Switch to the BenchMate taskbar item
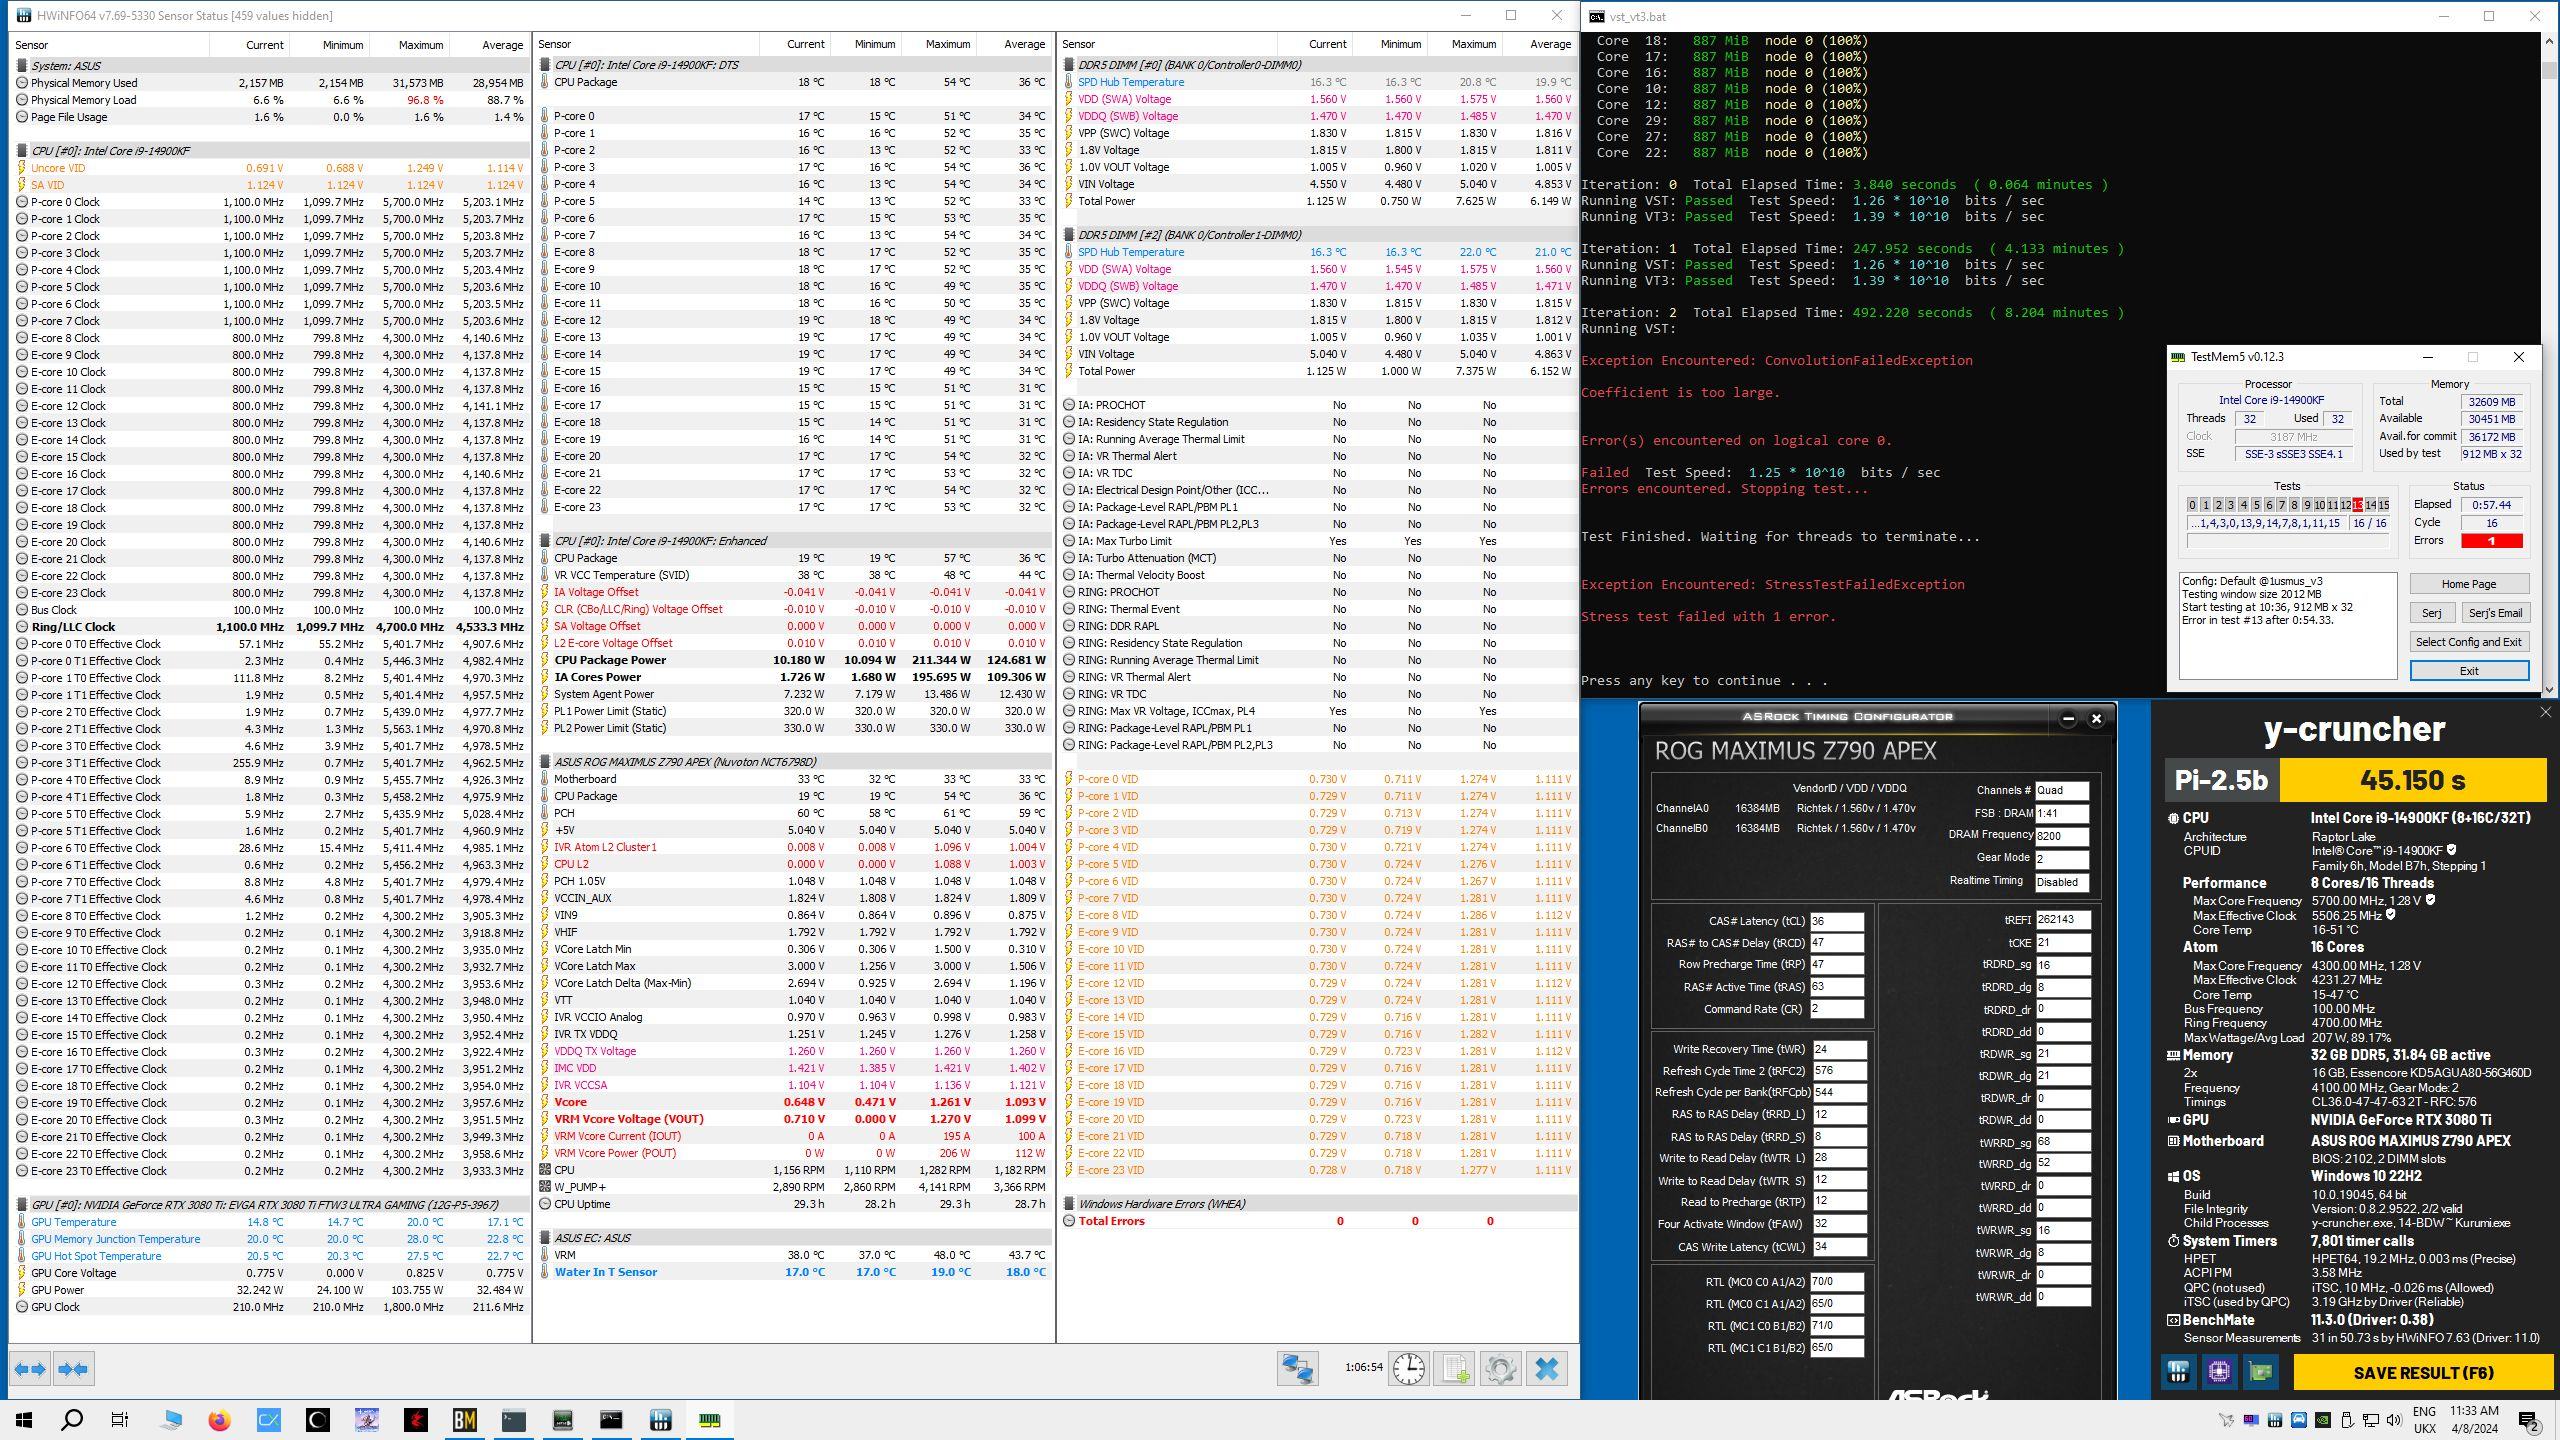2560x1440 pixels. (465, 1420)
